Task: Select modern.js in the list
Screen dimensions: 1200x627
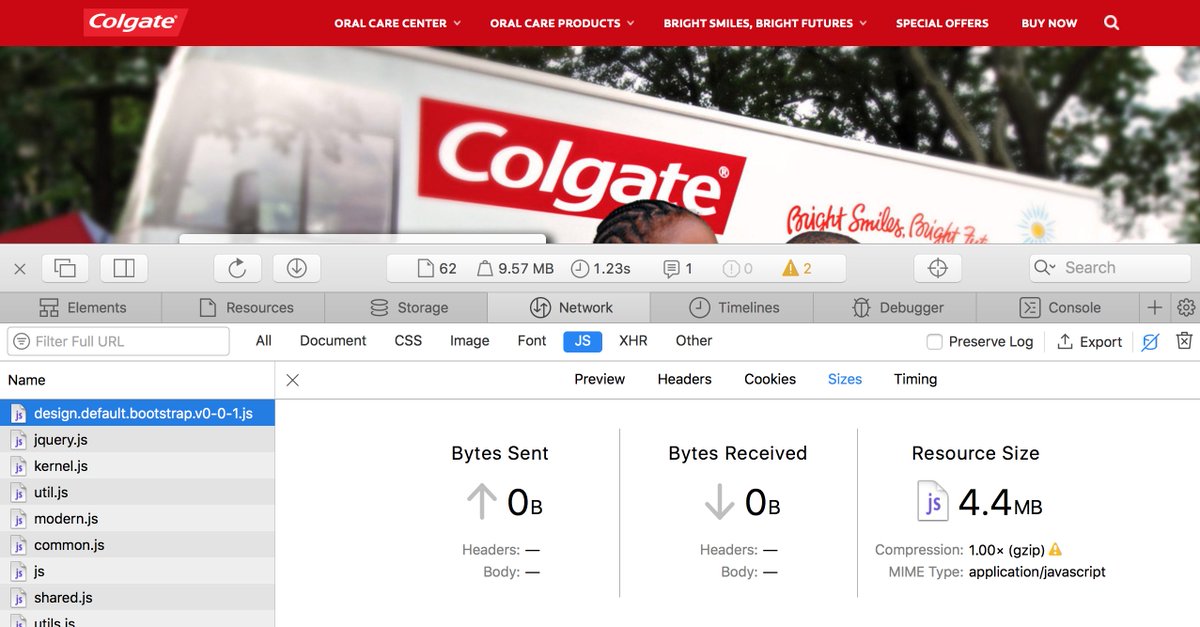Action: [137, 519]
